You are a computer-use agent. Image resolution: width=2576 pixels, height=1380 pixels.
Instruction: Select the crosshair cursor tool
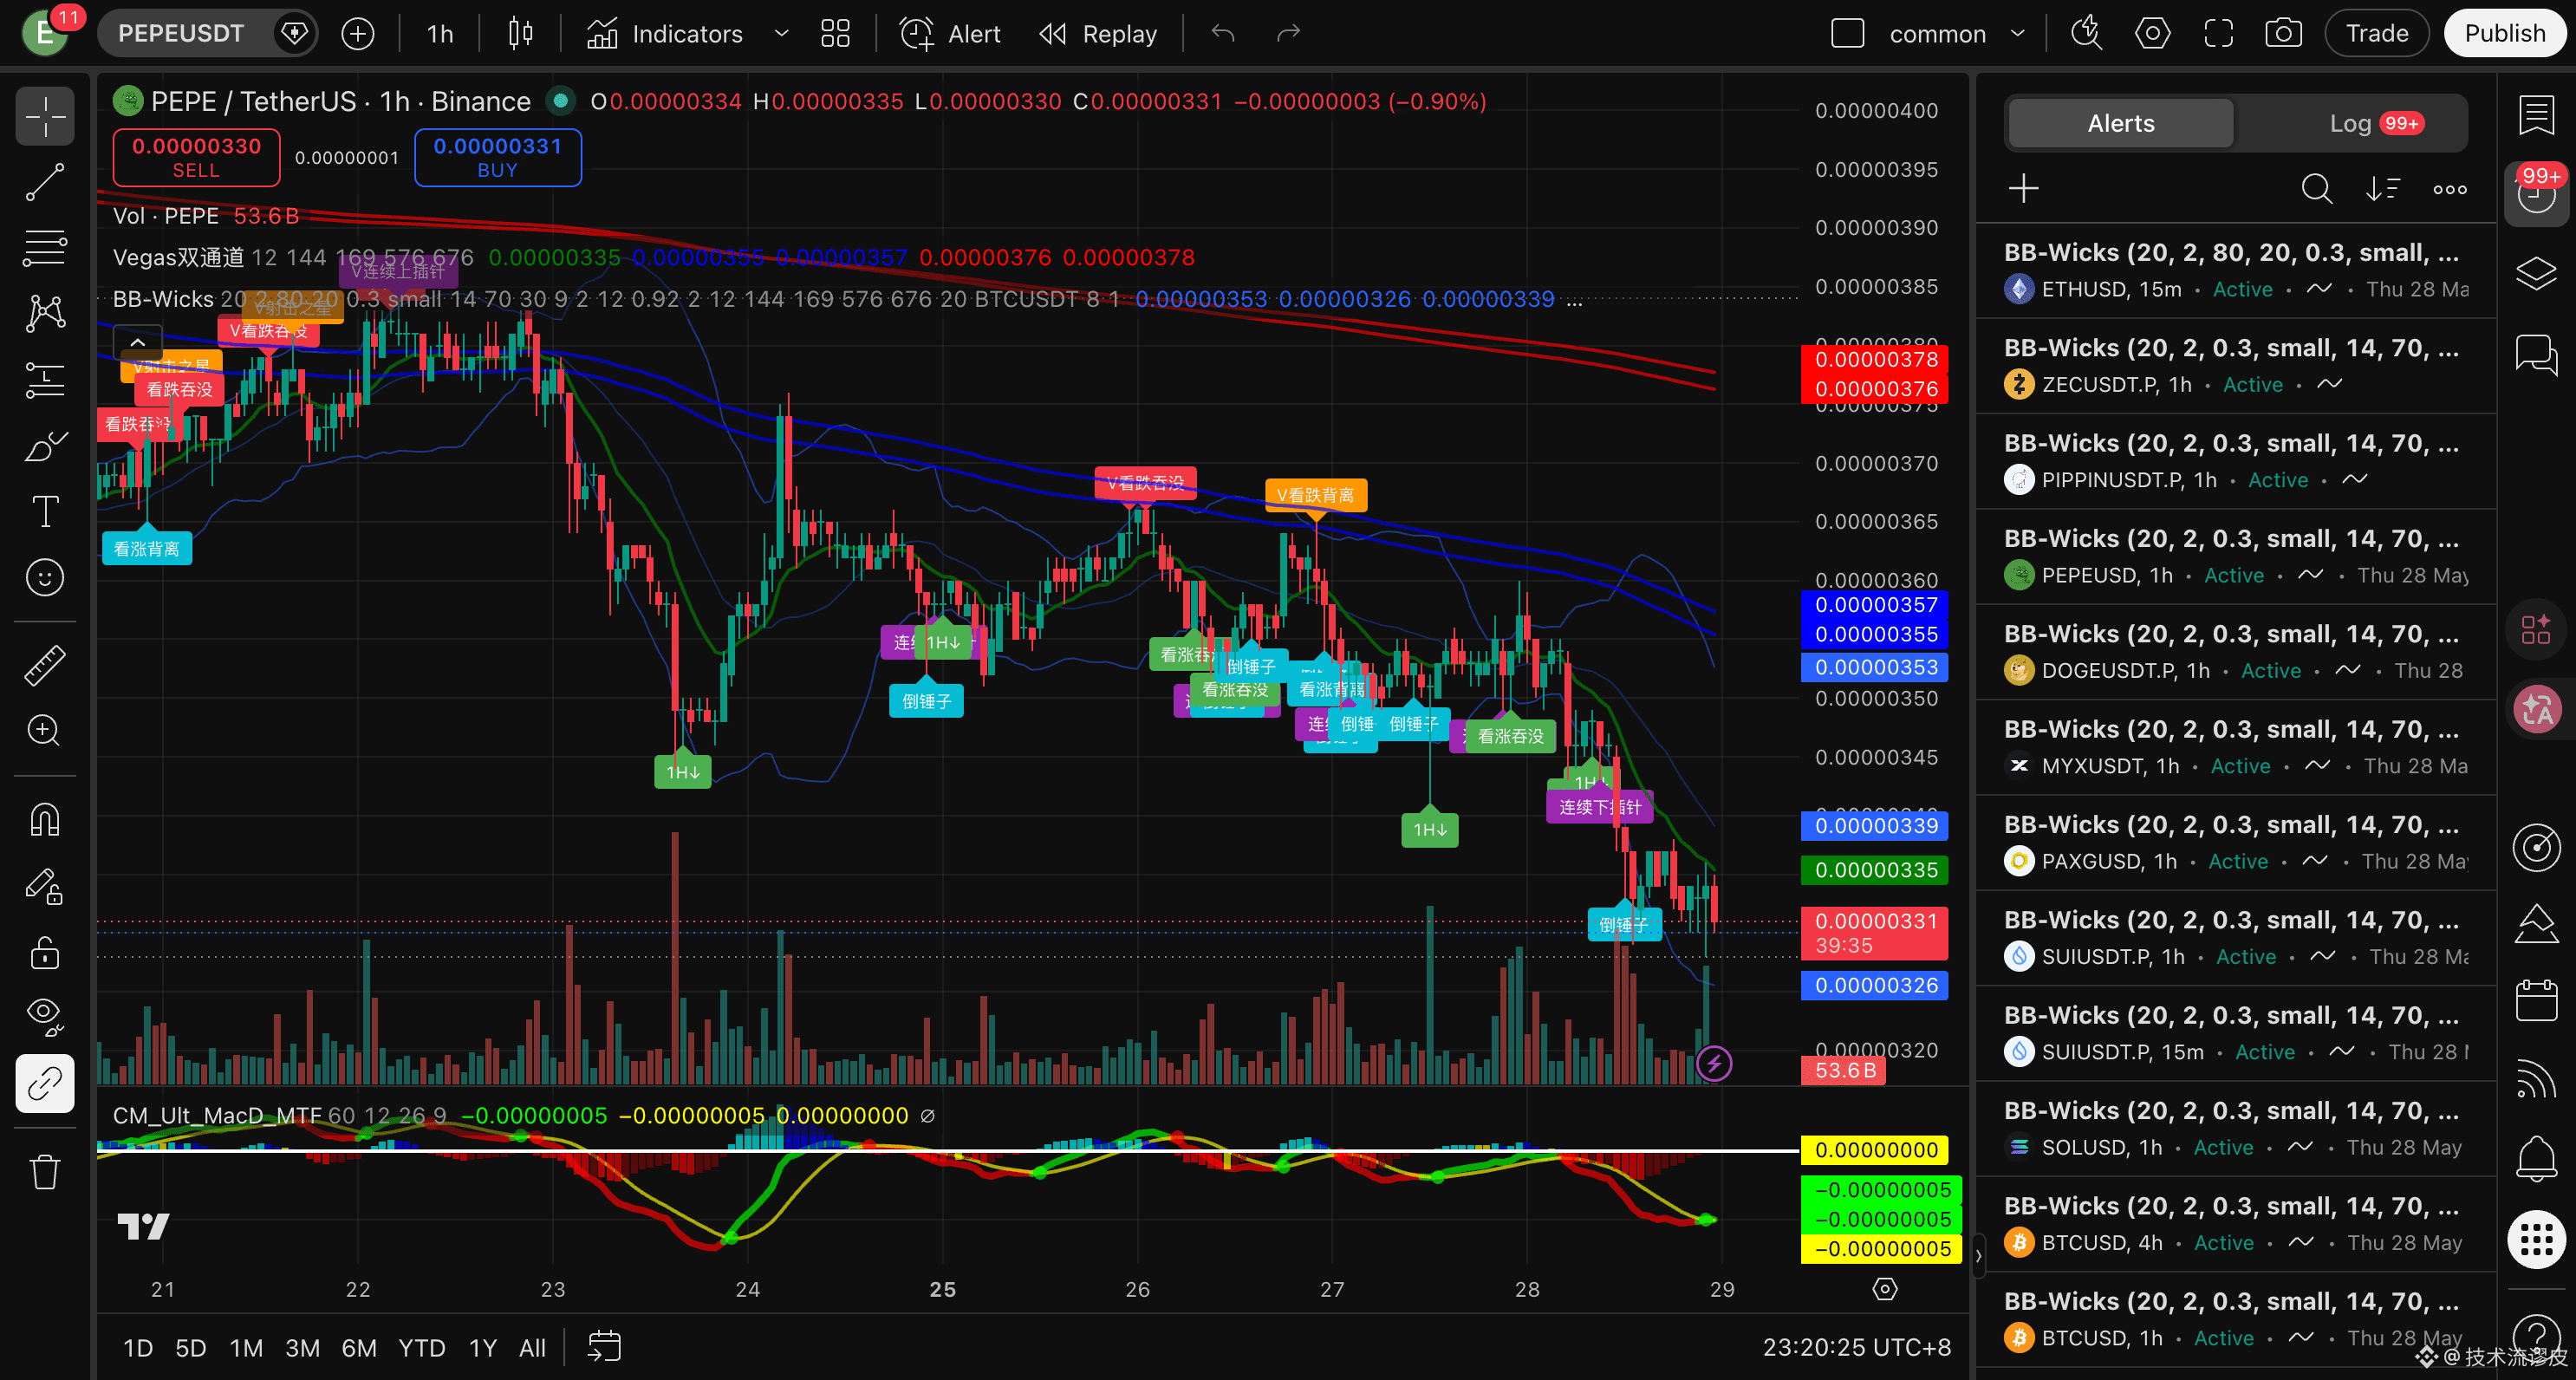pos(45,116)
